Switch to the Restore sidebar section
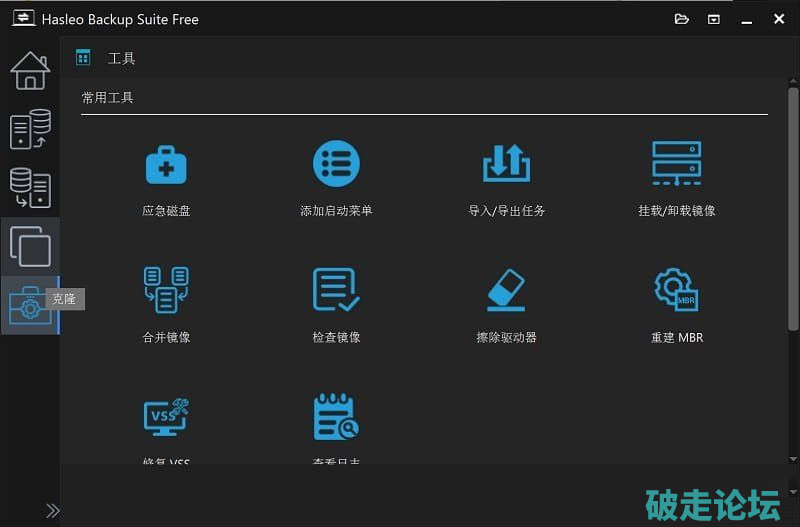This screenshot has height=527, width=800. tap(30, 187)
